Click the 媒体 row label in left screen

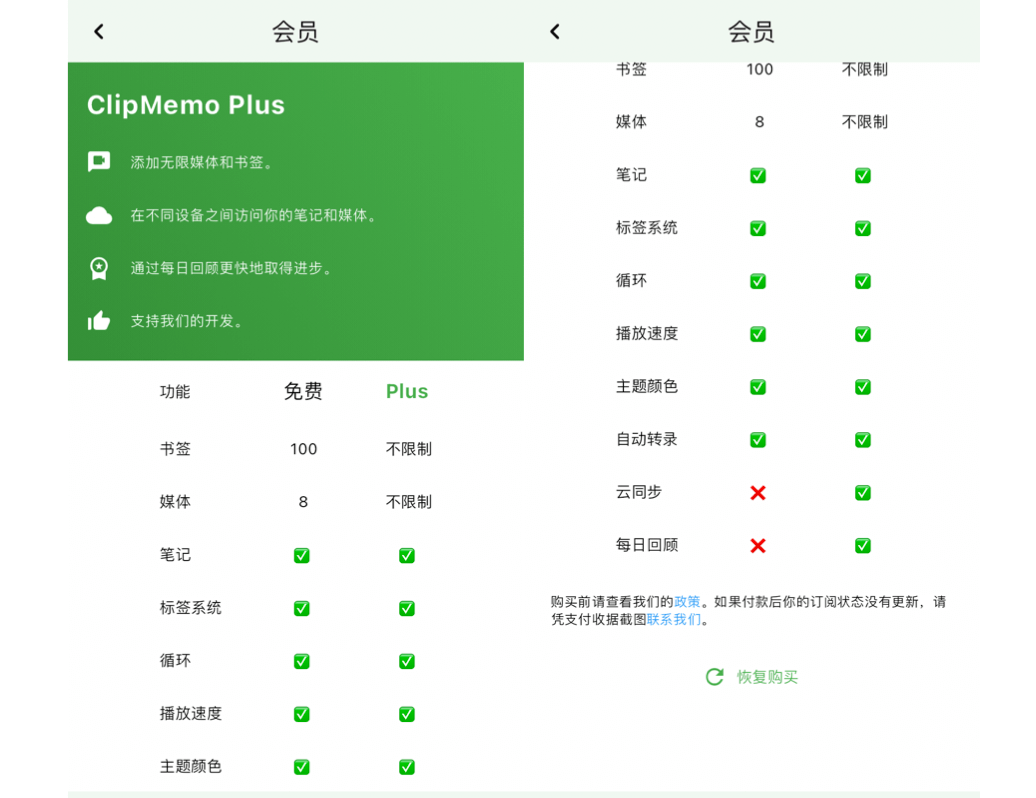click(175, 502)
